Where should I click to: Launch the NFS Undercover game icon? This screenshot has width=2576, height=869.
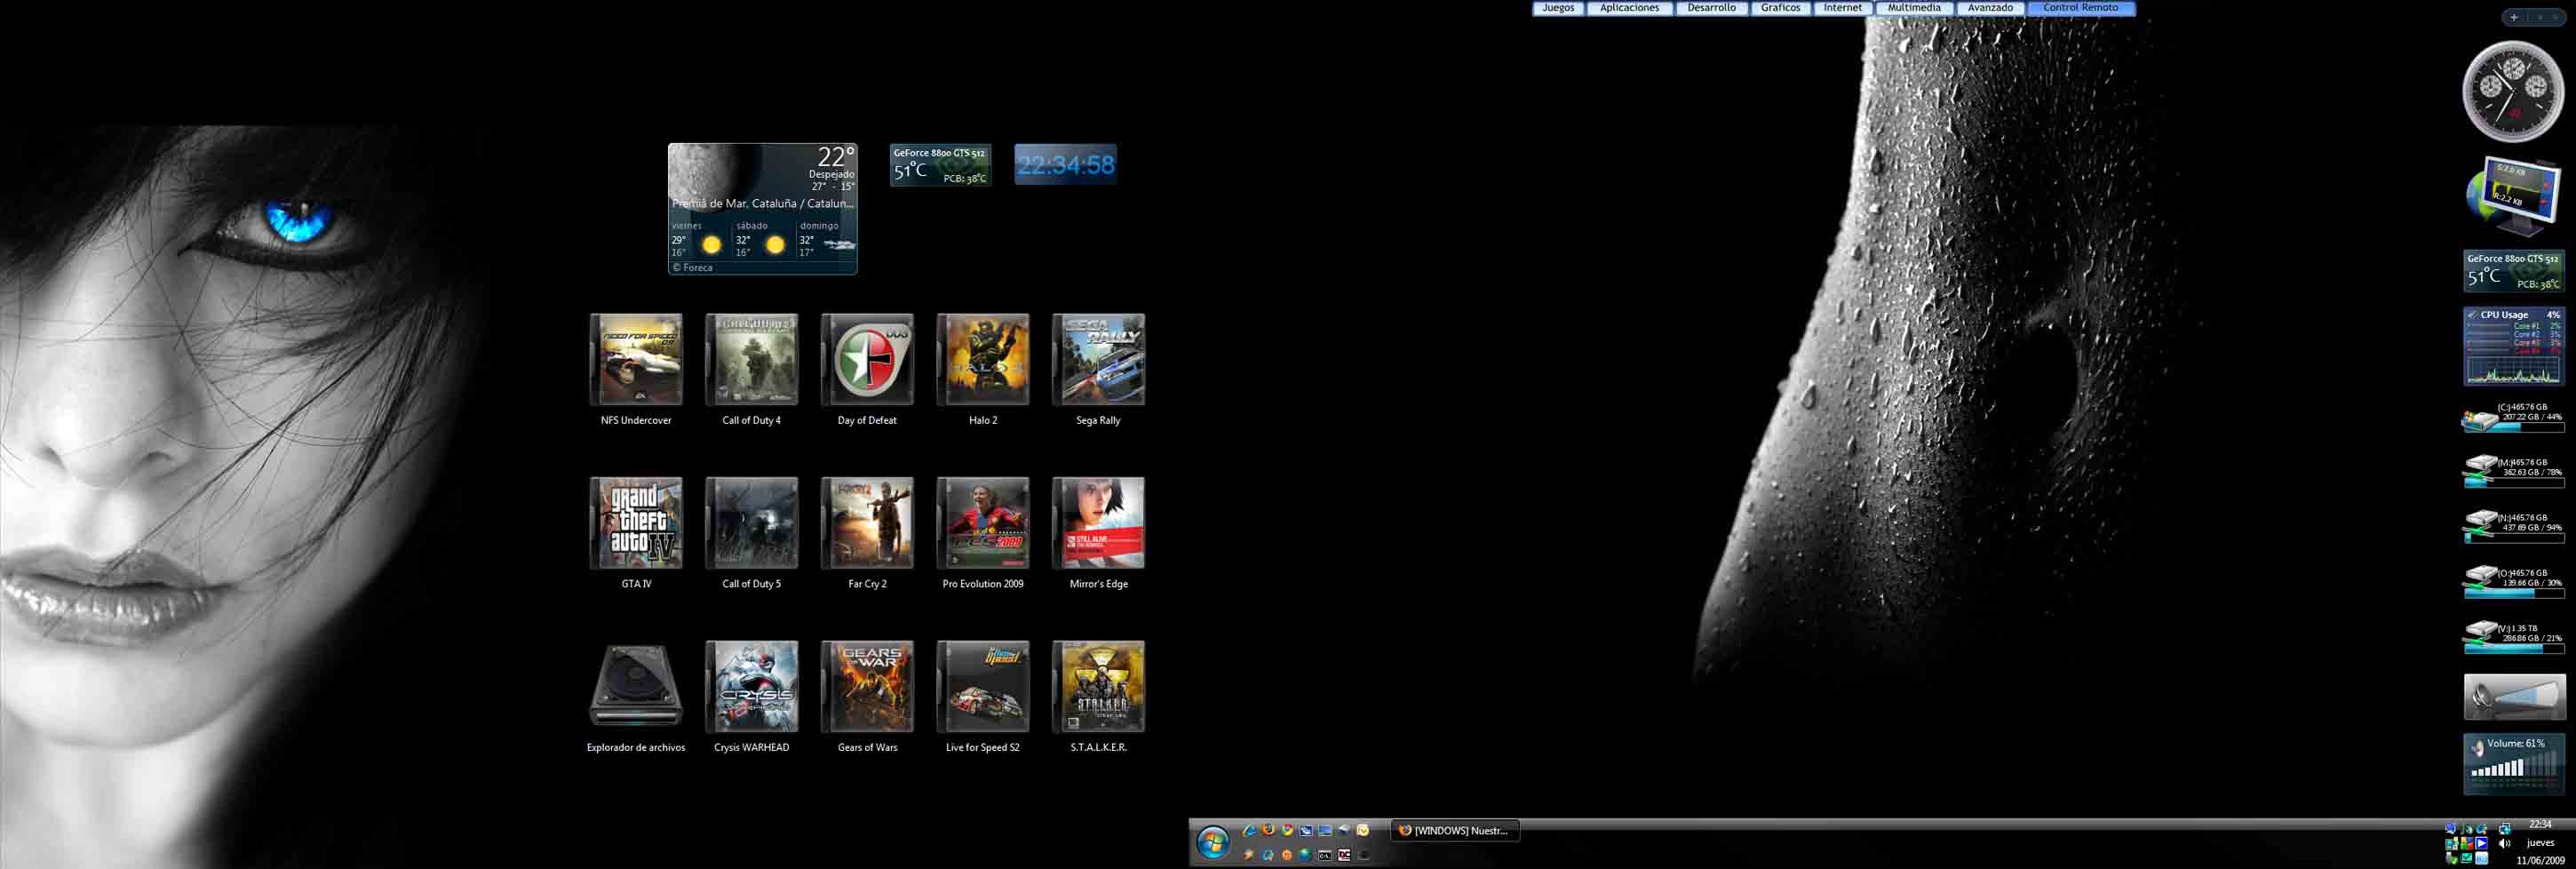(636, 360)
